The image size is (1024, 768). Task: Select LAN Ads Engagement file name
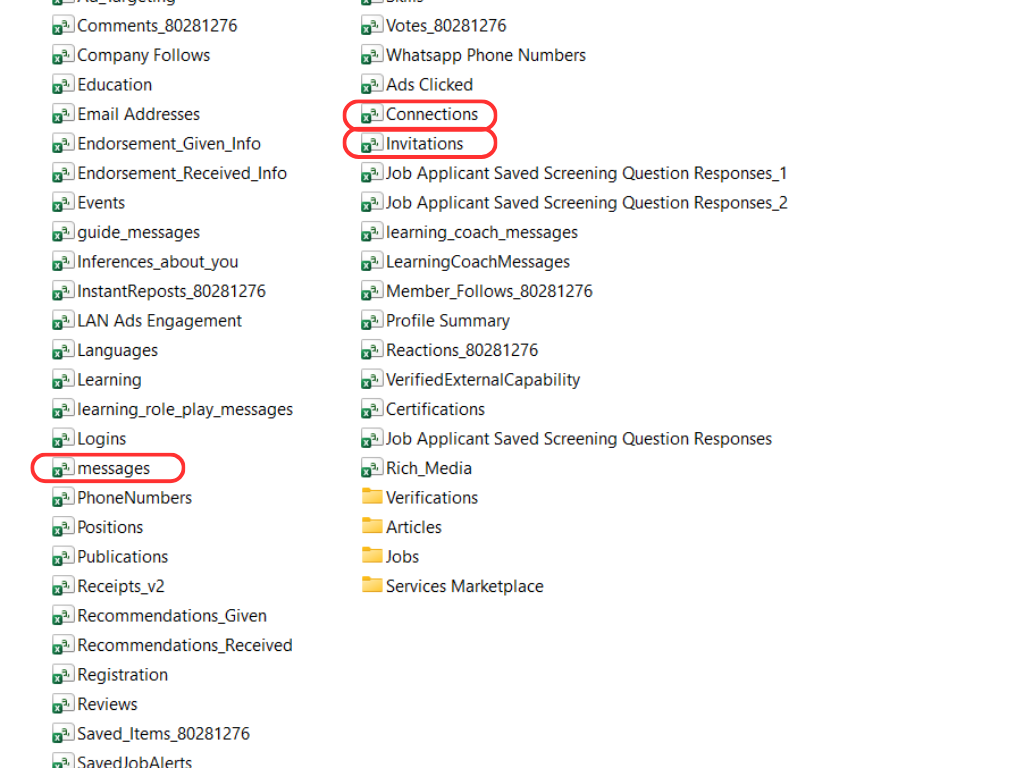click(159, 321)
